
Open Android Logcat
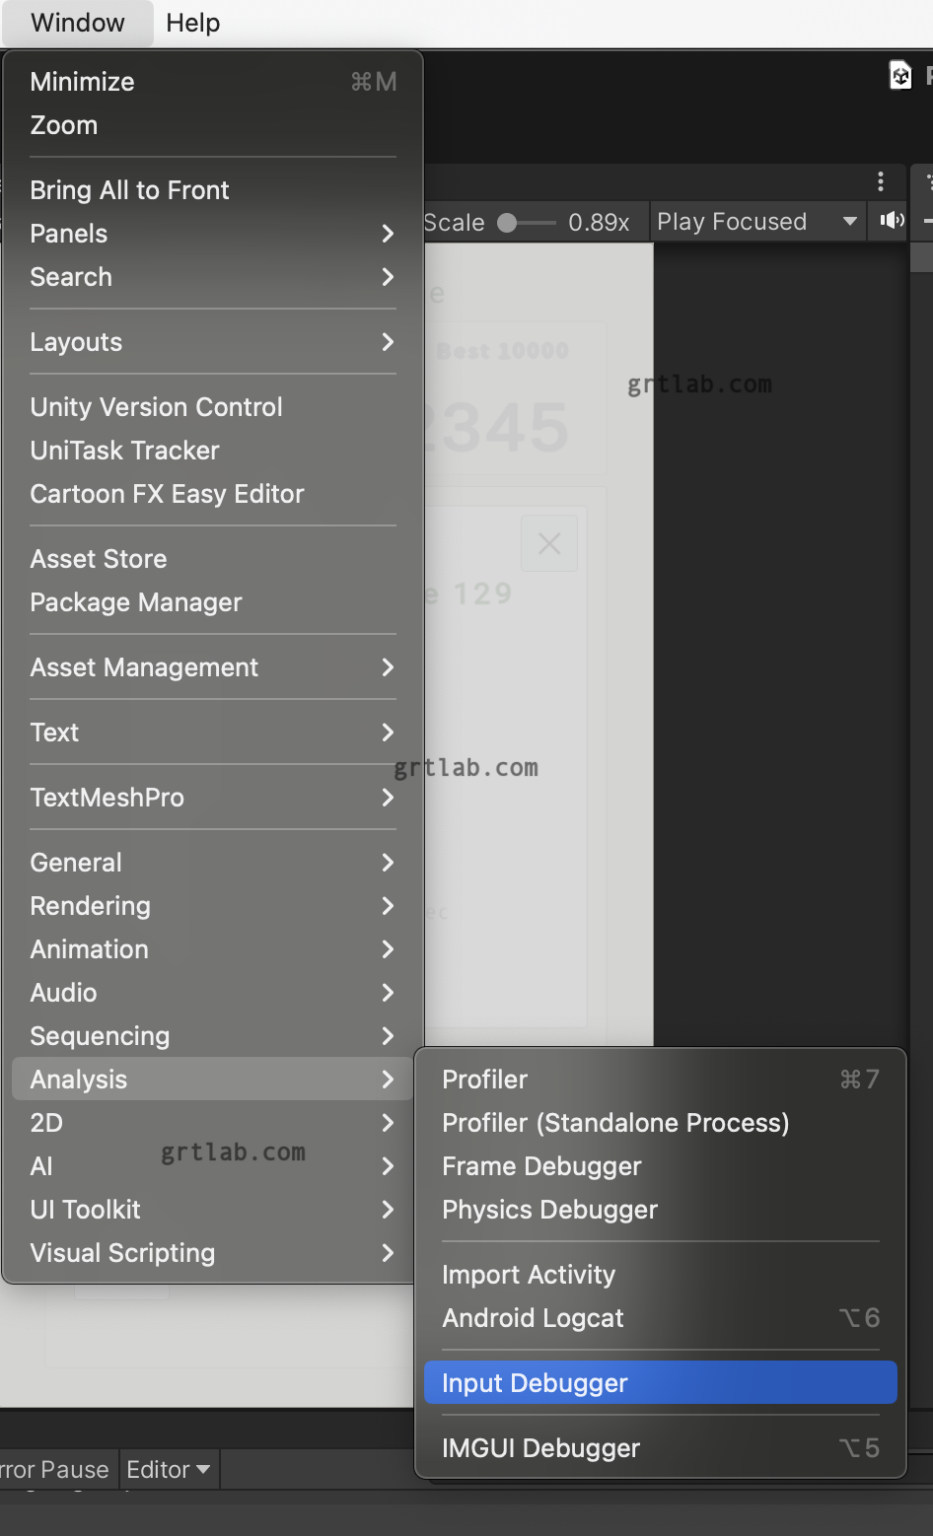(x=533, y=1318)
